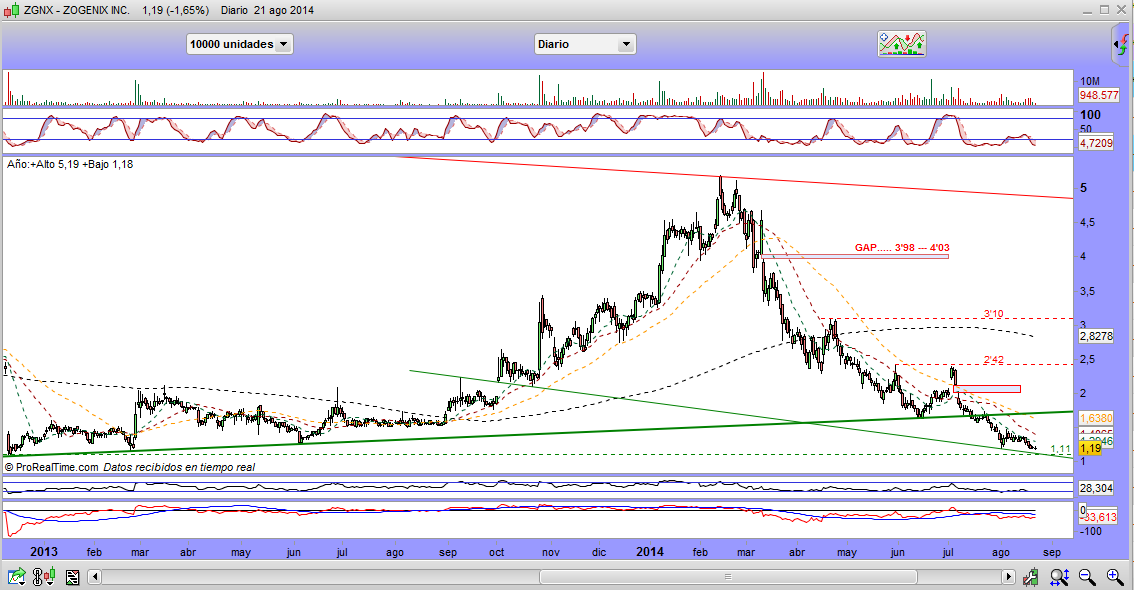1134x590 pixels.
Task: Click the ProRealTime.com copyright text
Action: [x=51, y=467]
